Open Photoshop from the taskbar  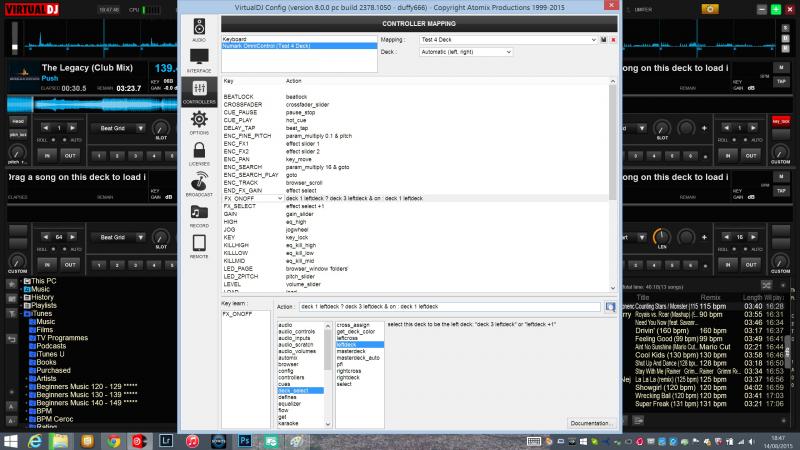[x=245, y=441]
